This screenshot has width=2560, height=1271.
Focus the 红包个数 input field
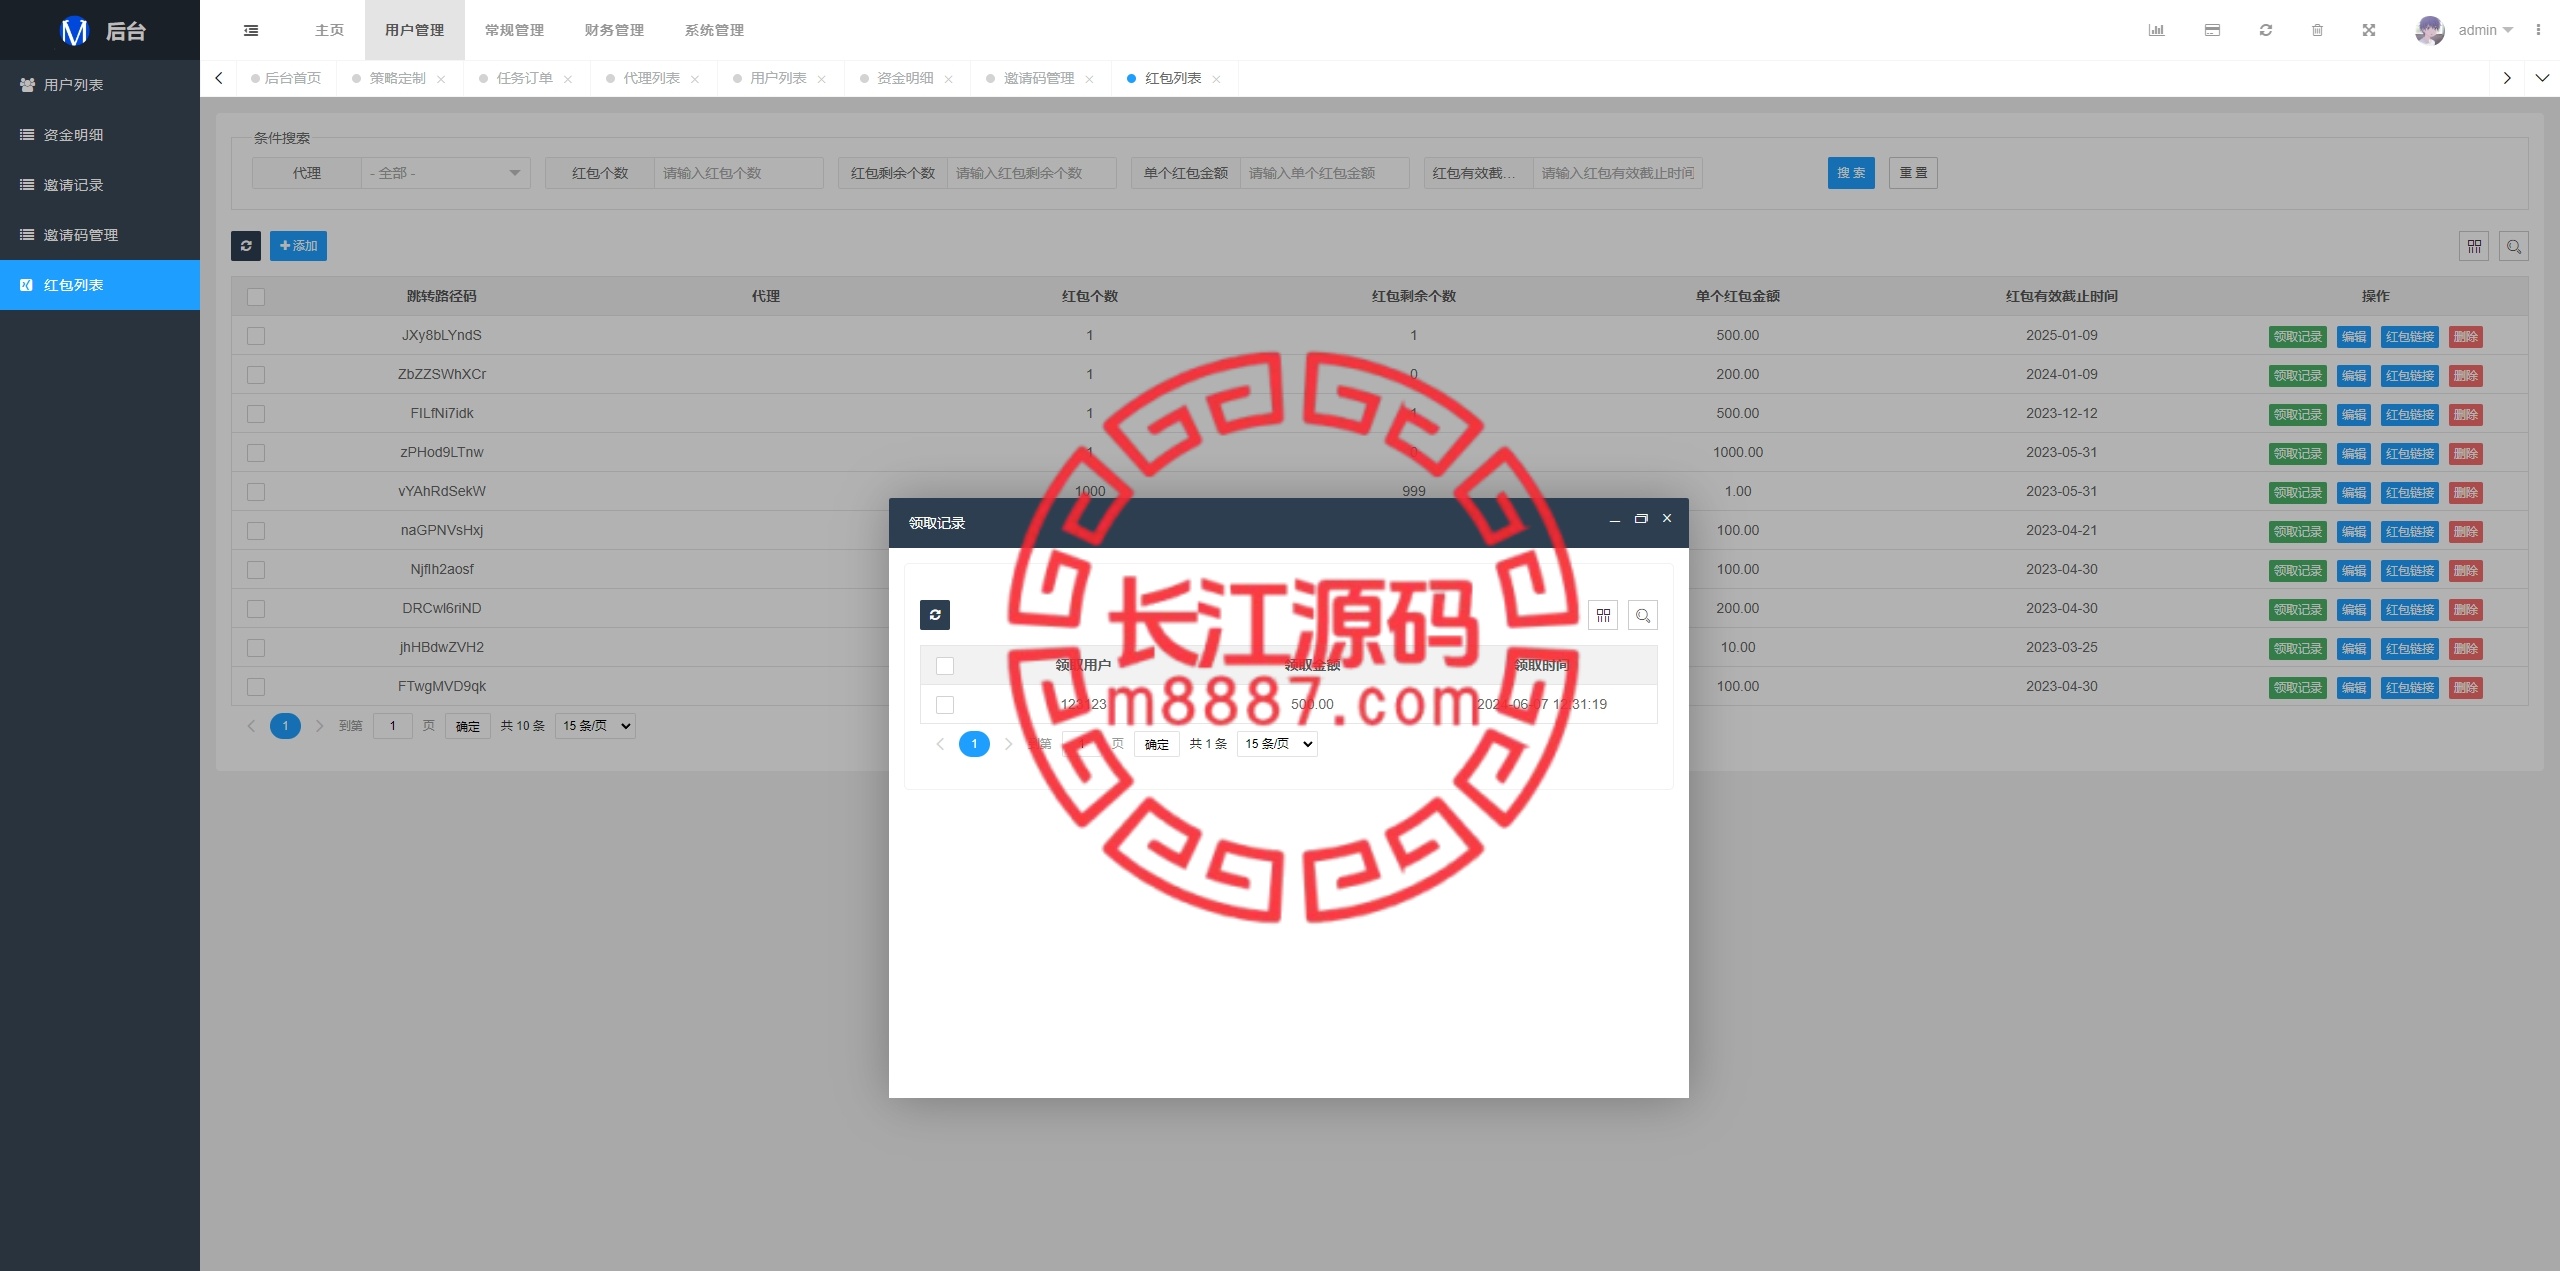tap(738, 173)
